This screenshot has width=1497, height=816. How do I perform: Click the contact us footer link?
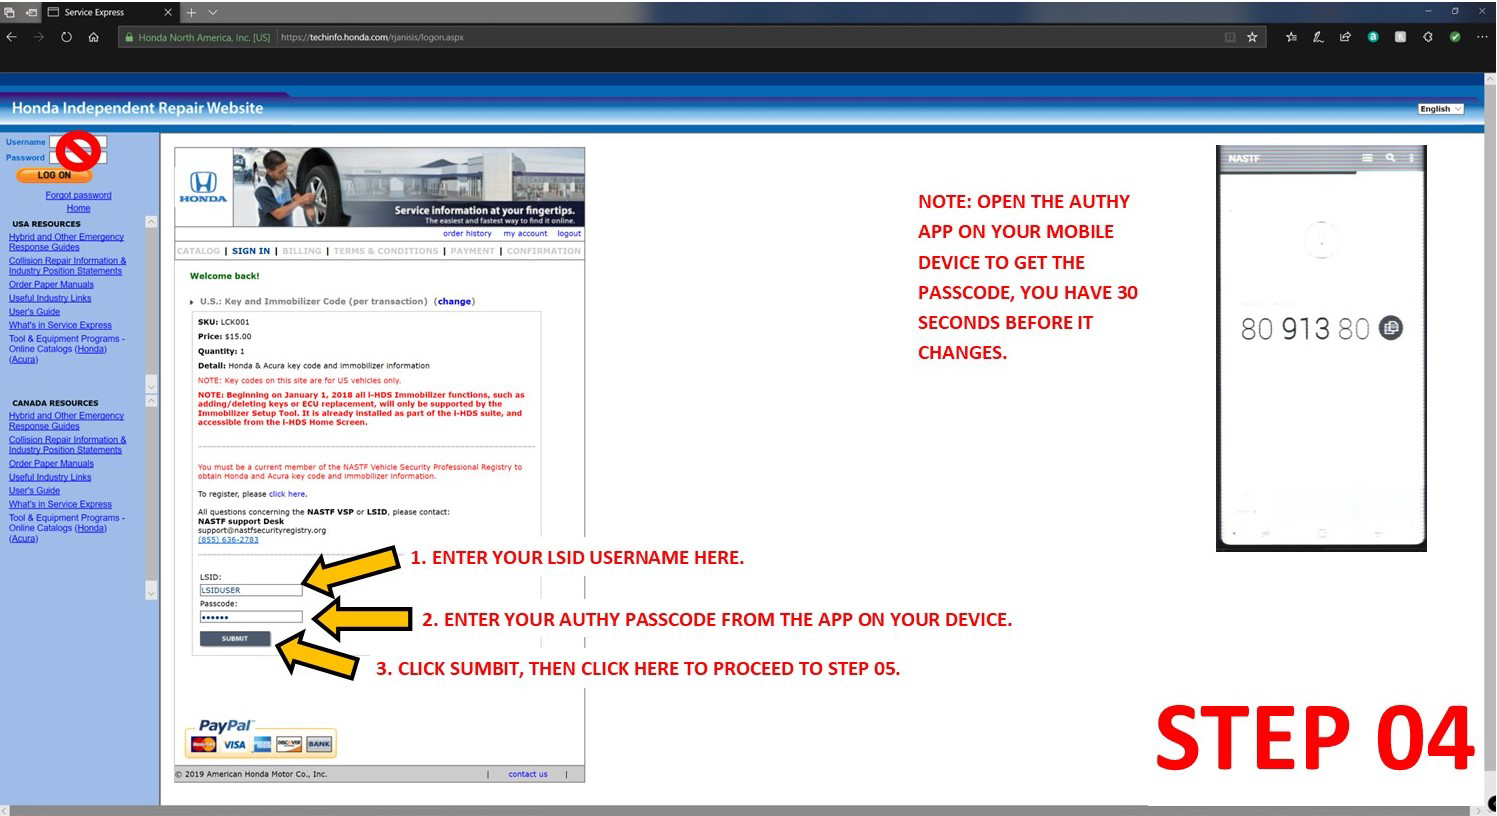(527, 774)
